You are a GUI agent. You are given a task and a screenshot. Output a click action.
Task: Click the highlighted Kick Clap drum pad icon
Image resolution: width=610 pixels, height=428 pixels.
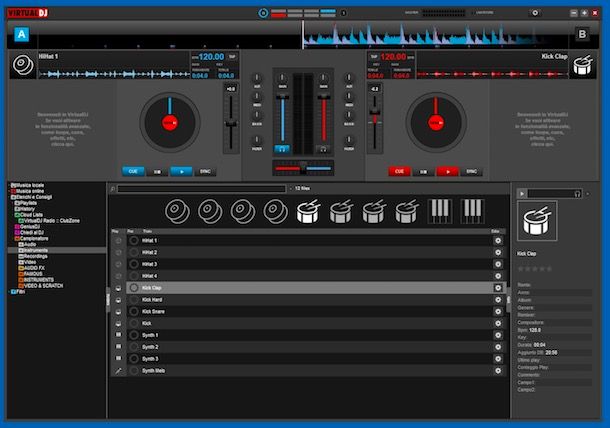point(309,211)
